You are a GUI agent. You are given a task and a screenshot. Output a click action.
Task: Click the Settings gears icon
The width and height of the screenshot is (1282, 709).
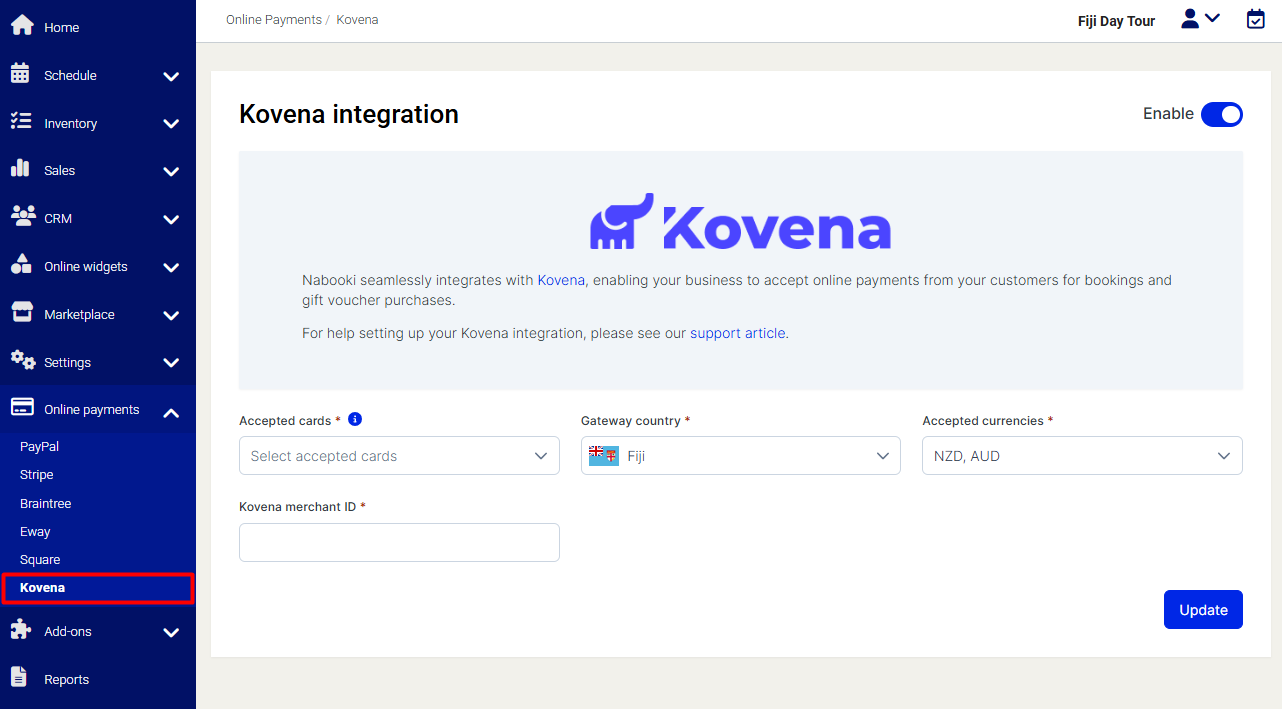[23, 360]
